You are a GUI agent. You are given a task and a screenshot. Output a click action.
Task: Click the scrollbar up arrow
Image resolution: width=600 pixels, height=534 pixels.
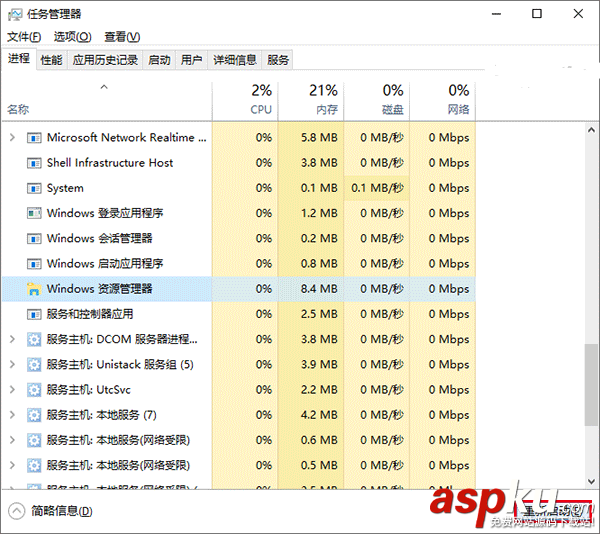(591, 130)
